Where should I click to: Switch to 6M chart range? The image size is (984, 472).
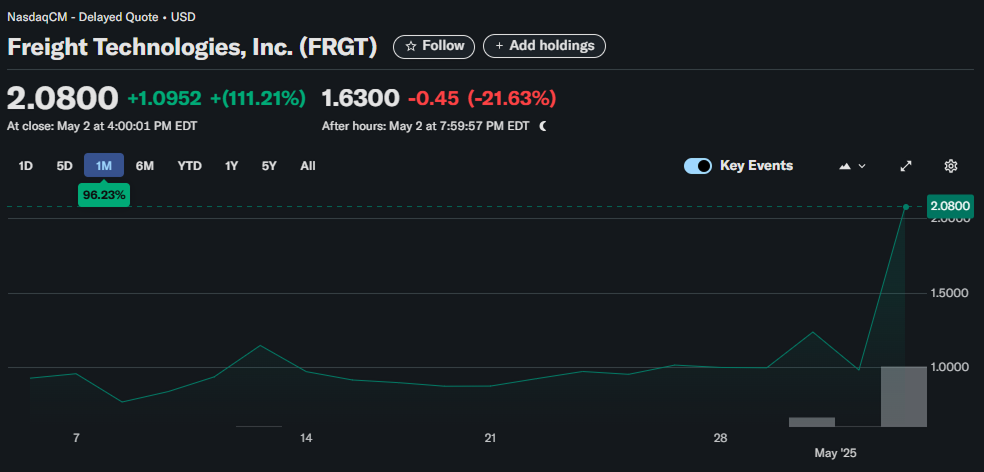pyautogui.click(x=145, y=166)
